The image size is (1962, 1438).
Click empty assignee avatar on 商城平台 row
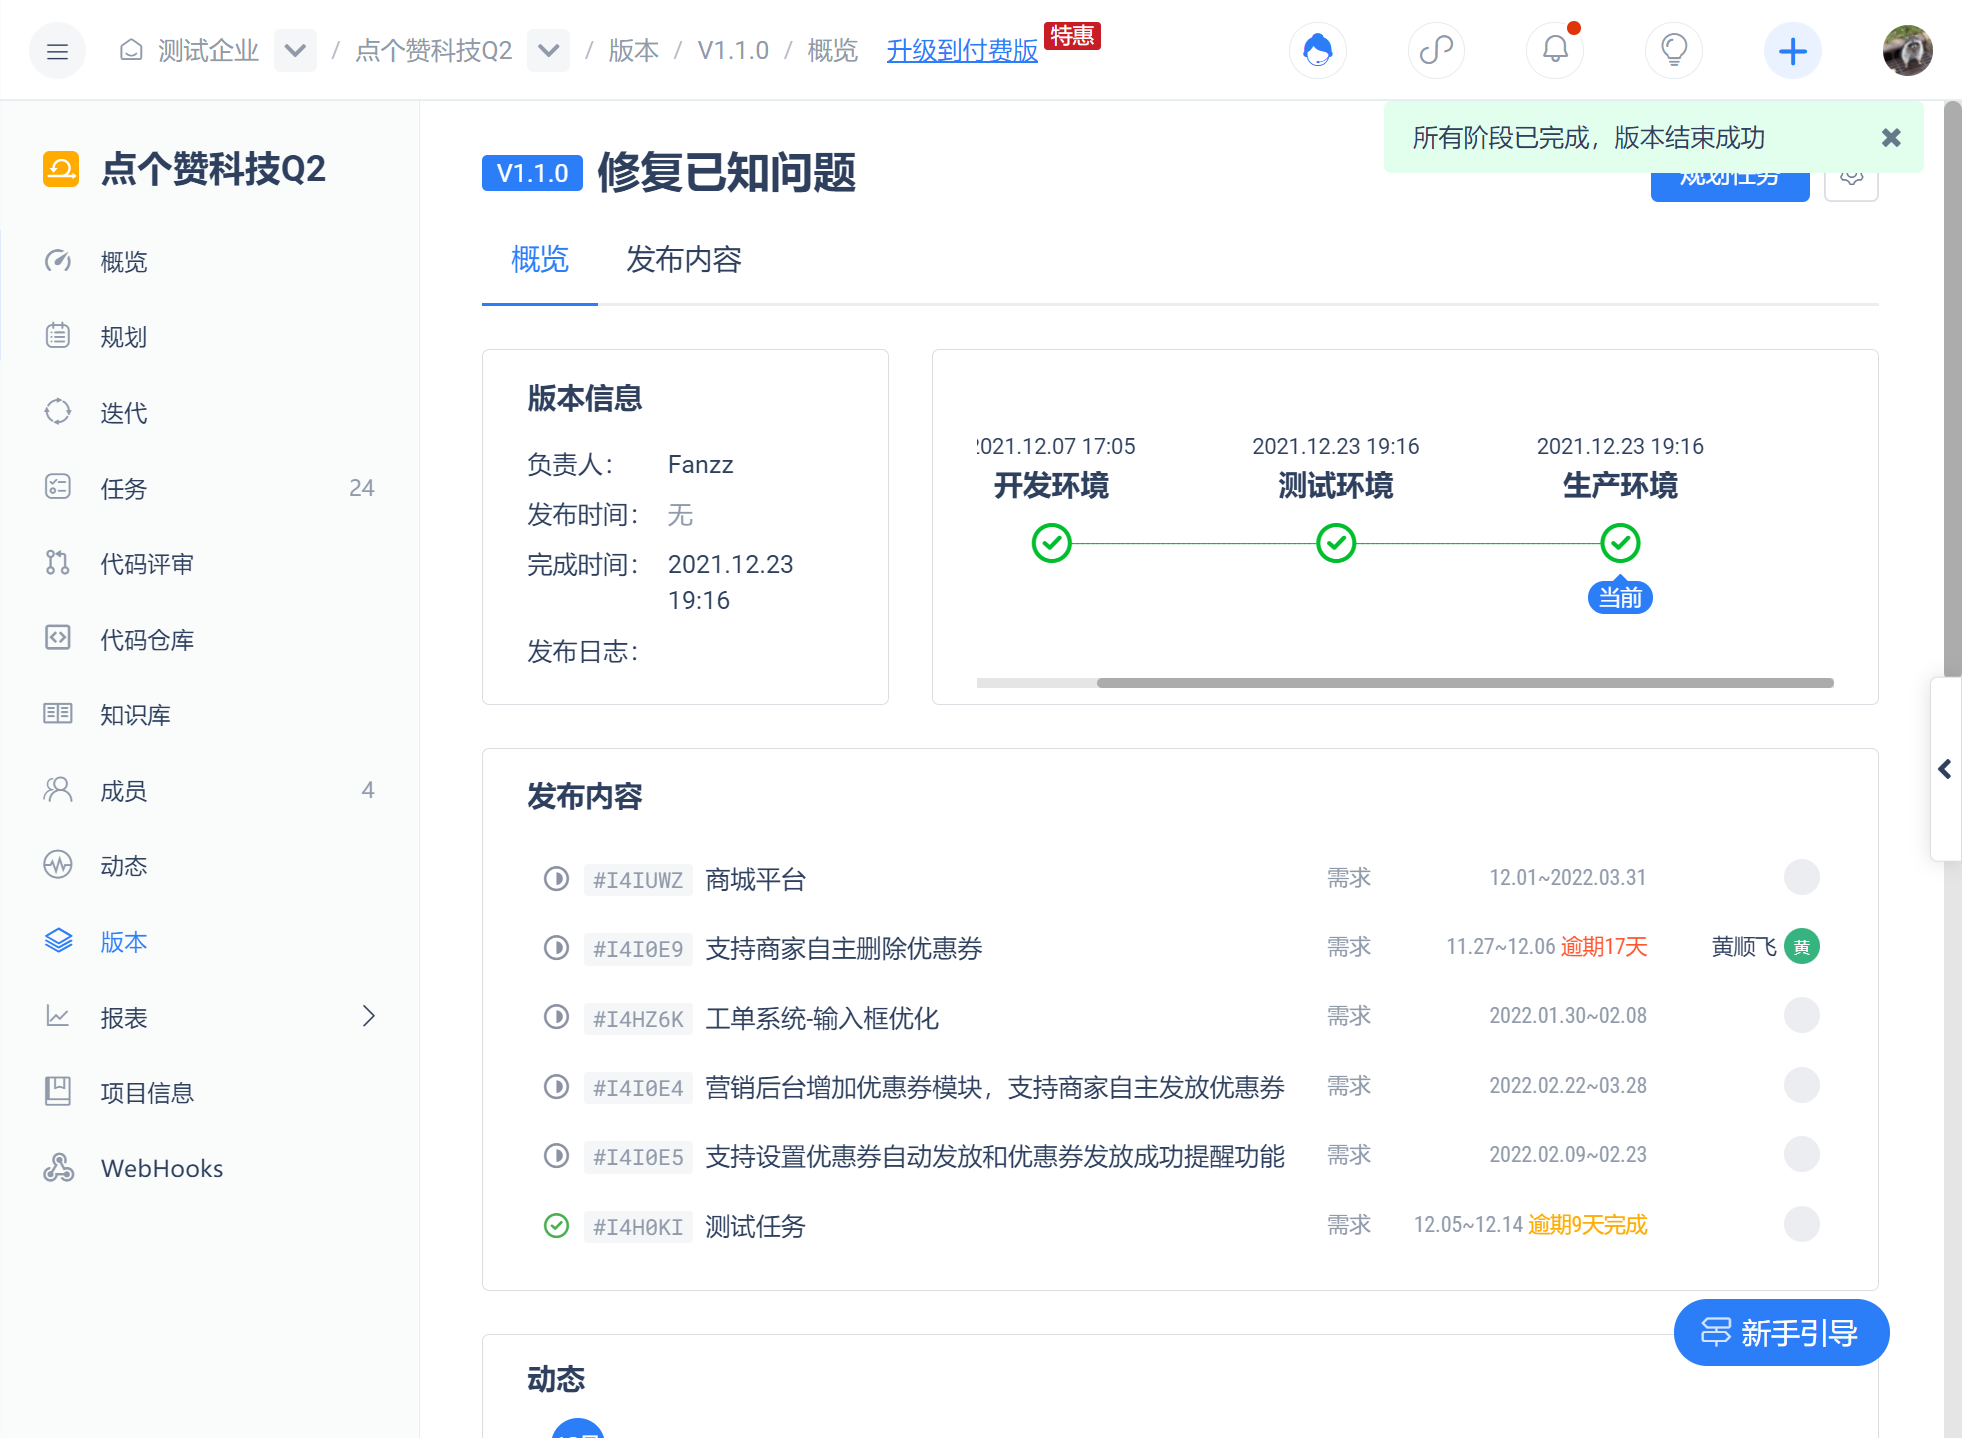[x=1801, y=877]
